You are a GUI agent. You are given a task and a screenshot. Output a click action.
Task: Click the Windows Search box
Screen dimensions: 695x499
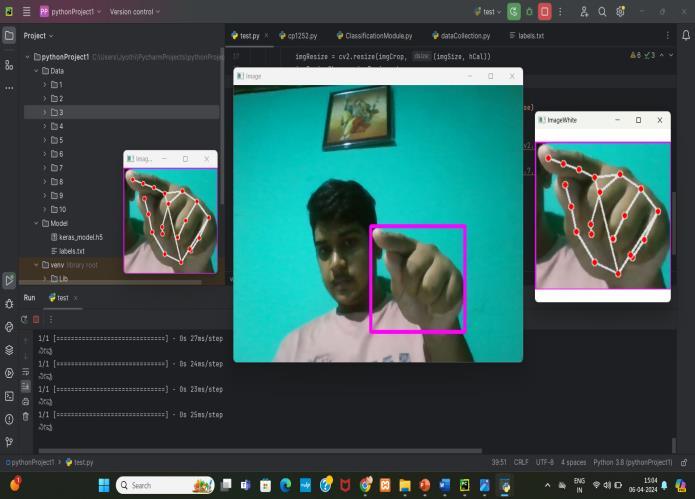coord(165,485)
